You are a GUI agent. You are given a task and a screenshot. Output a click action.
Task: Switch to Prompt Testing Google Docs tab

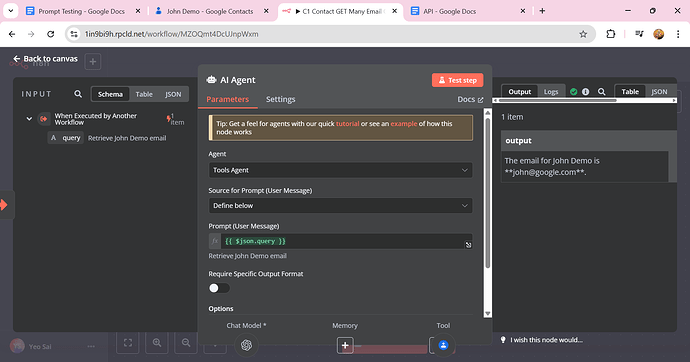81,11
